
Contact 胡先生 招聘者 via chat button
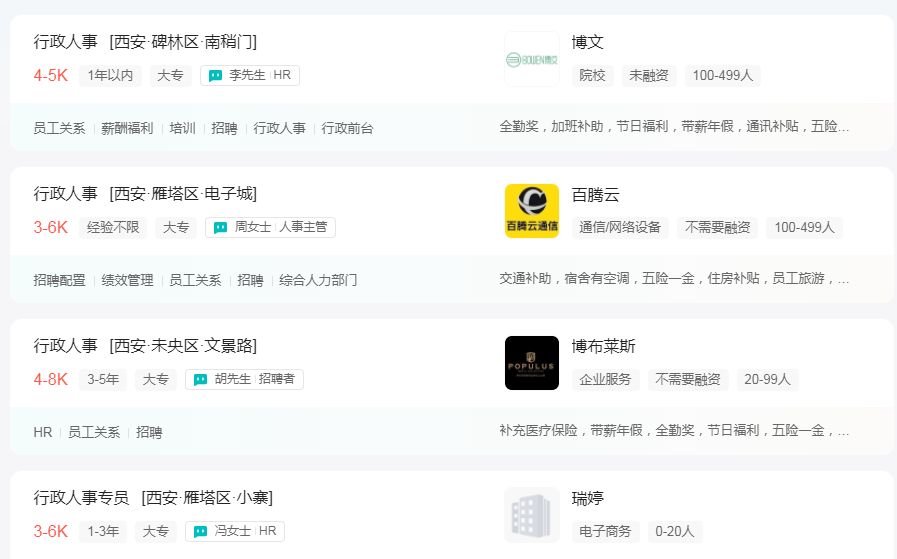[x=244, y=379]
